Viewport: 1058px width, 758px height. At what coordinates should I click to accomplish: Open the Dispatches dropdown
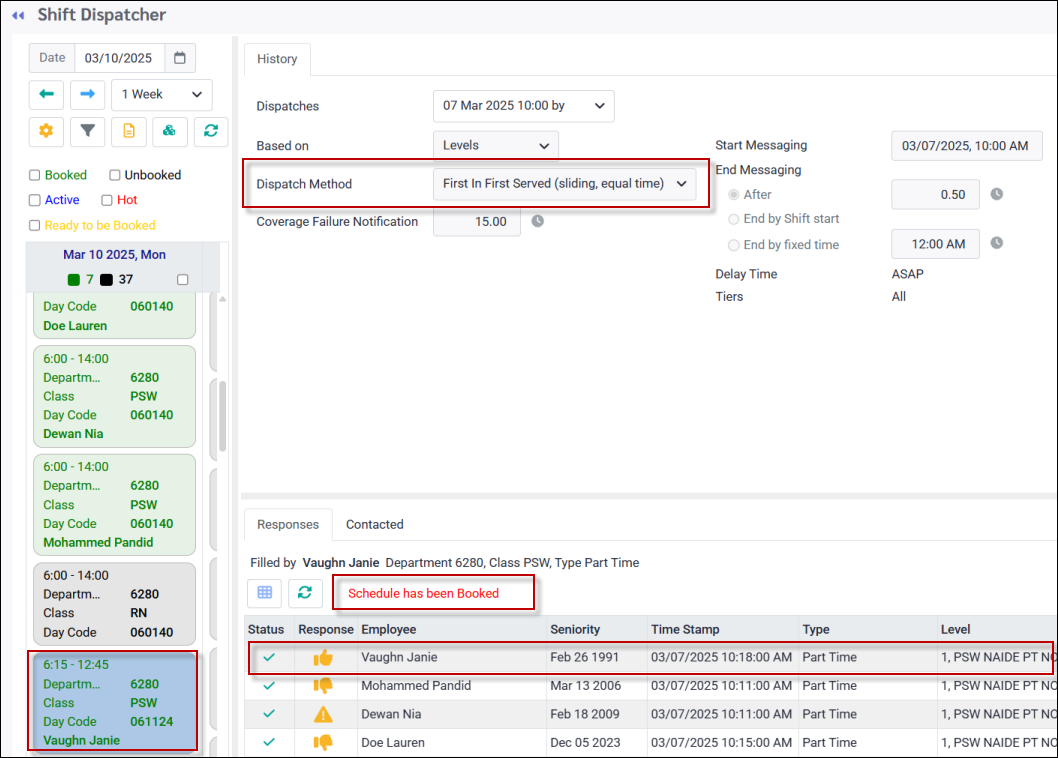point(524,106)
